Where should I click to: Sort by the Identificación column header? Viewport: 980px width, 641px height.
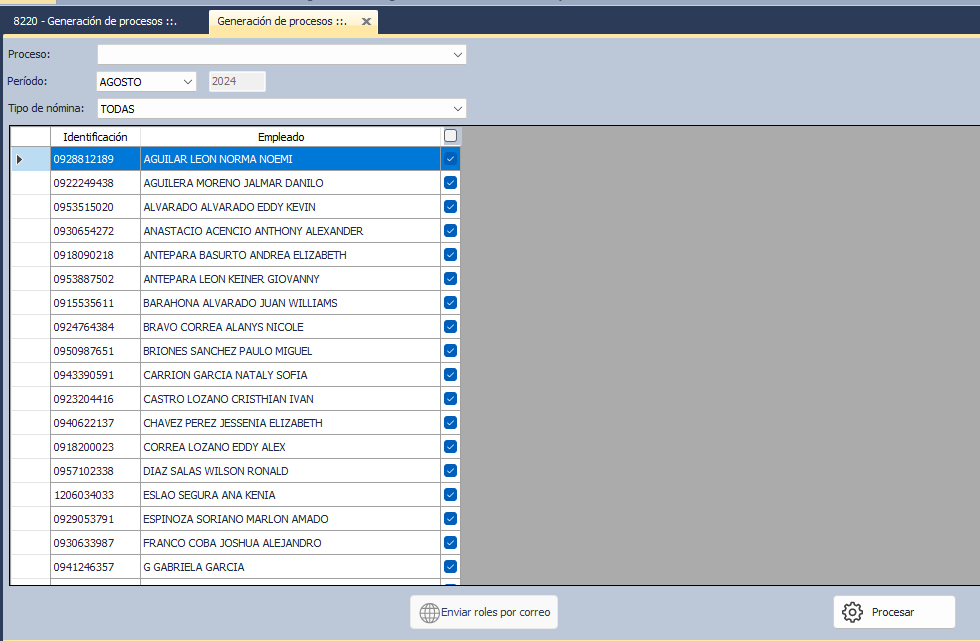[95, 136]
